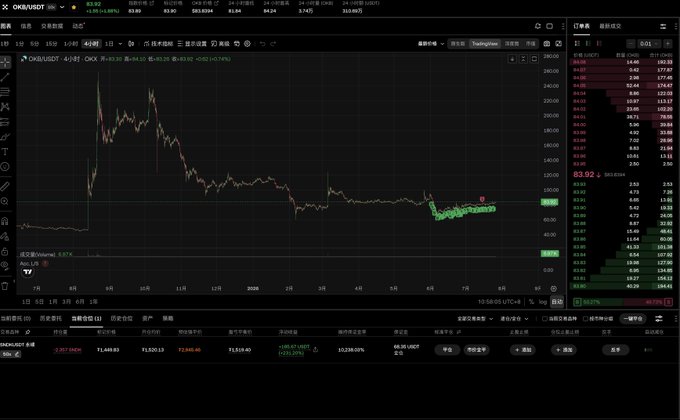Open the emoji/icons tool in sidebar
The width and height of the screenshot is (680, 420).
tap(5, 167)
